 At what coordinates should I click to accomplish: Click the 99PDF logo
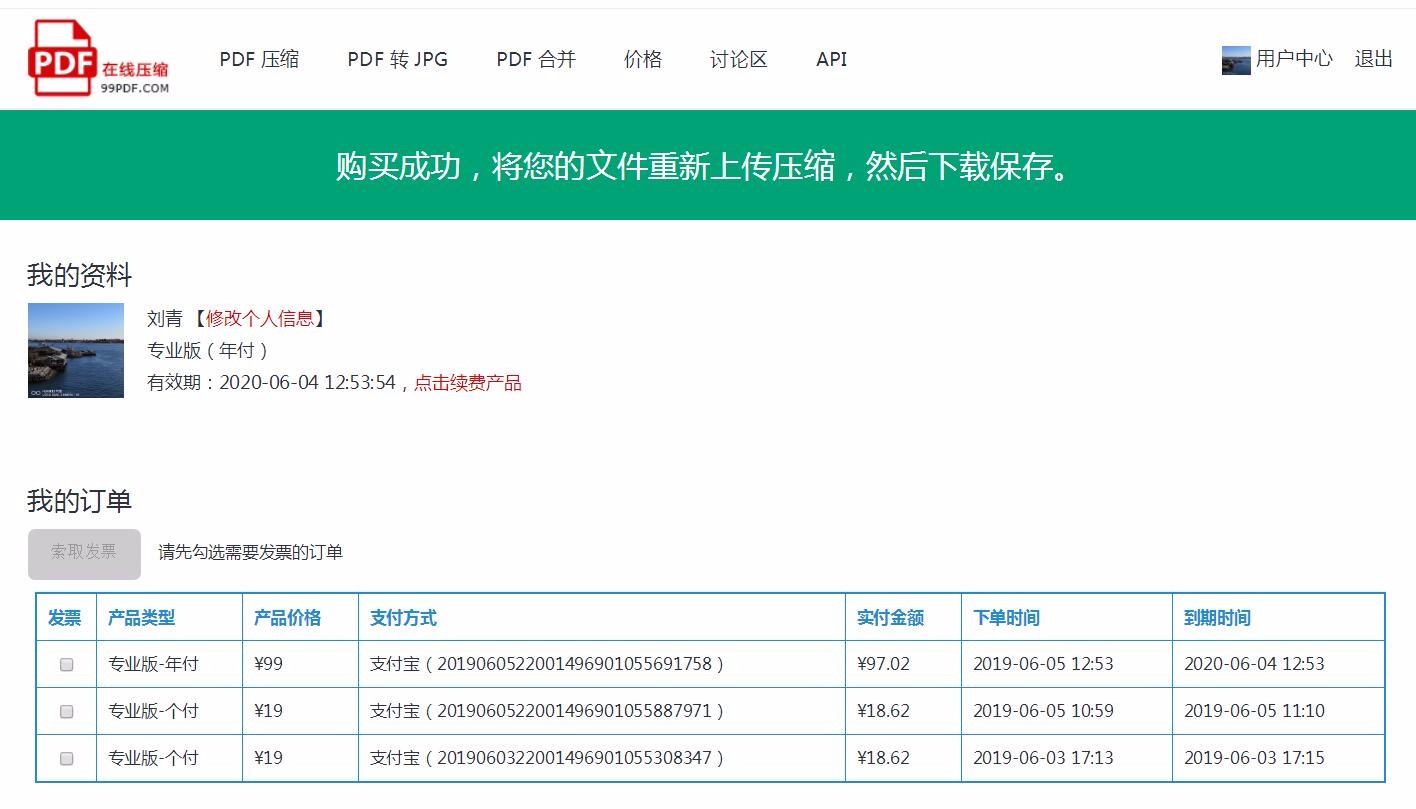point(99,58)
